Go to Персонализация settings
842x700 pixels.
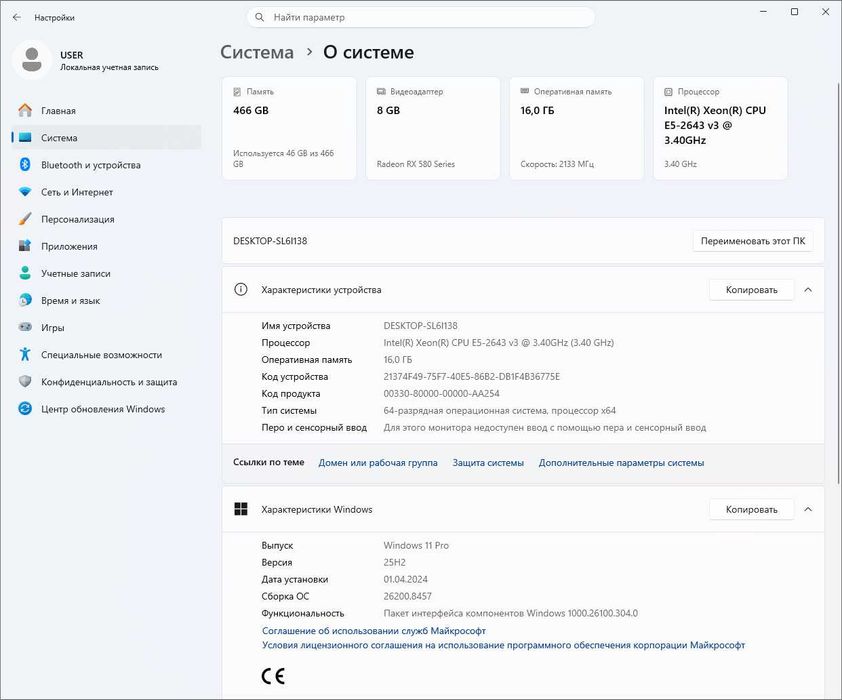[x=106, y=219]
